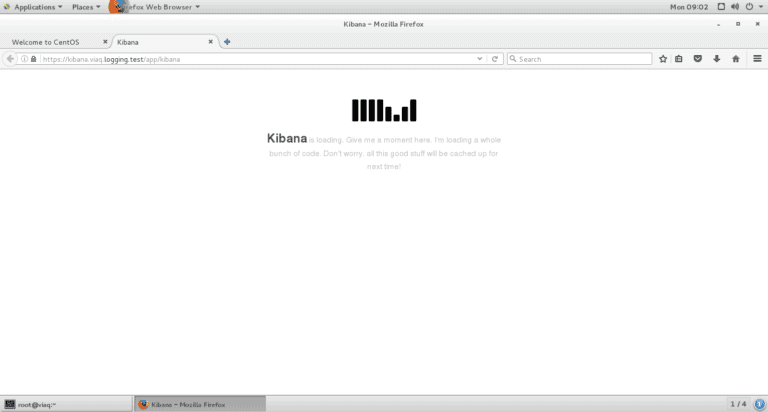The image size is (768, 412).
Task: Close the Firefox window
Action: tap(757, 24)
